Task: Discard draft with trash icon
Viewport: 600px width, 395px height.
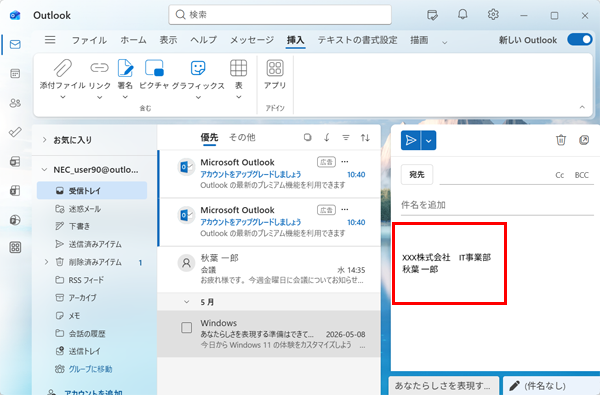Action: [x=561, y=140]
